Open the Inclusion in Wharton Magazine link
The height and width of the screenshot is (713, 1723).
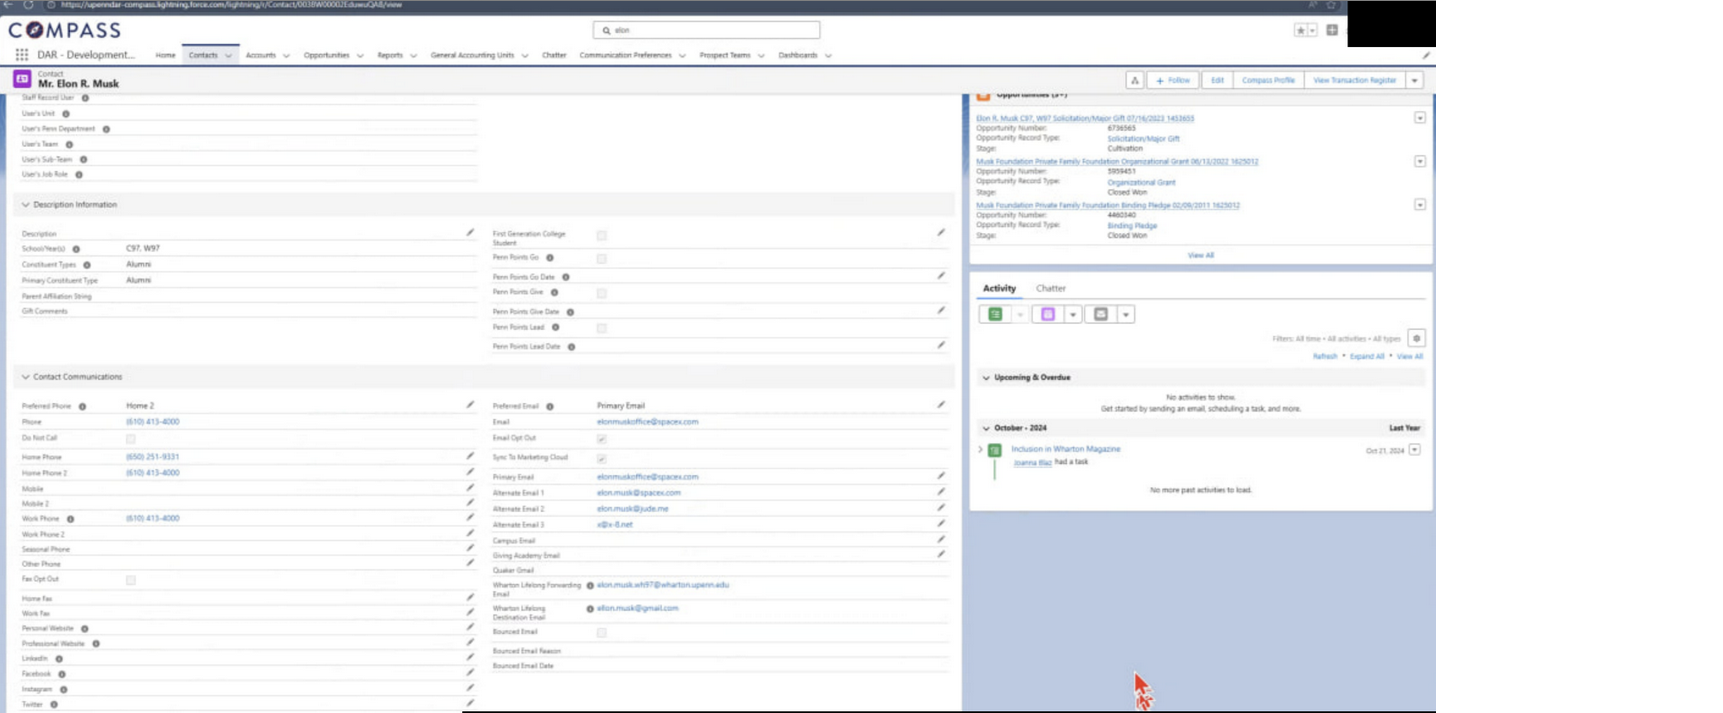click(x=1065, y=449)
